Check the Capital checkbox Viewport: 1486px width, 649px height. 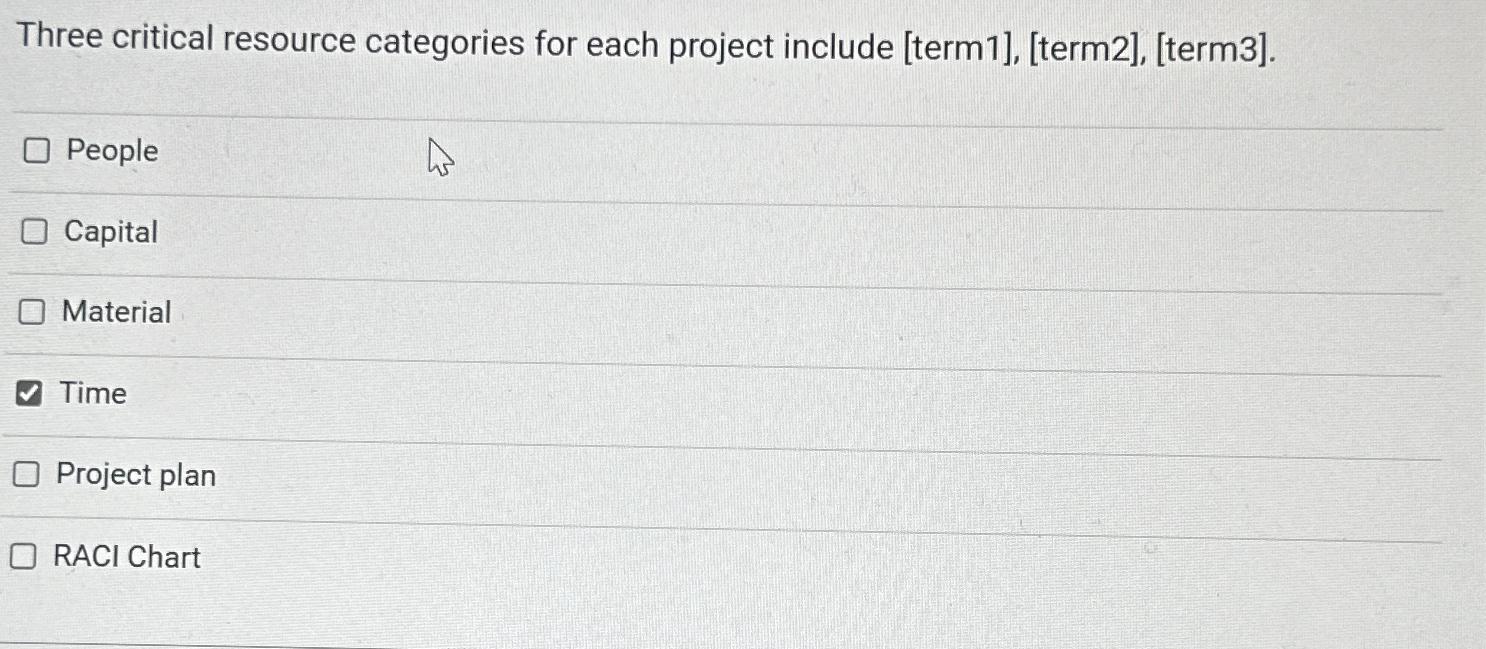click(35, 232)
